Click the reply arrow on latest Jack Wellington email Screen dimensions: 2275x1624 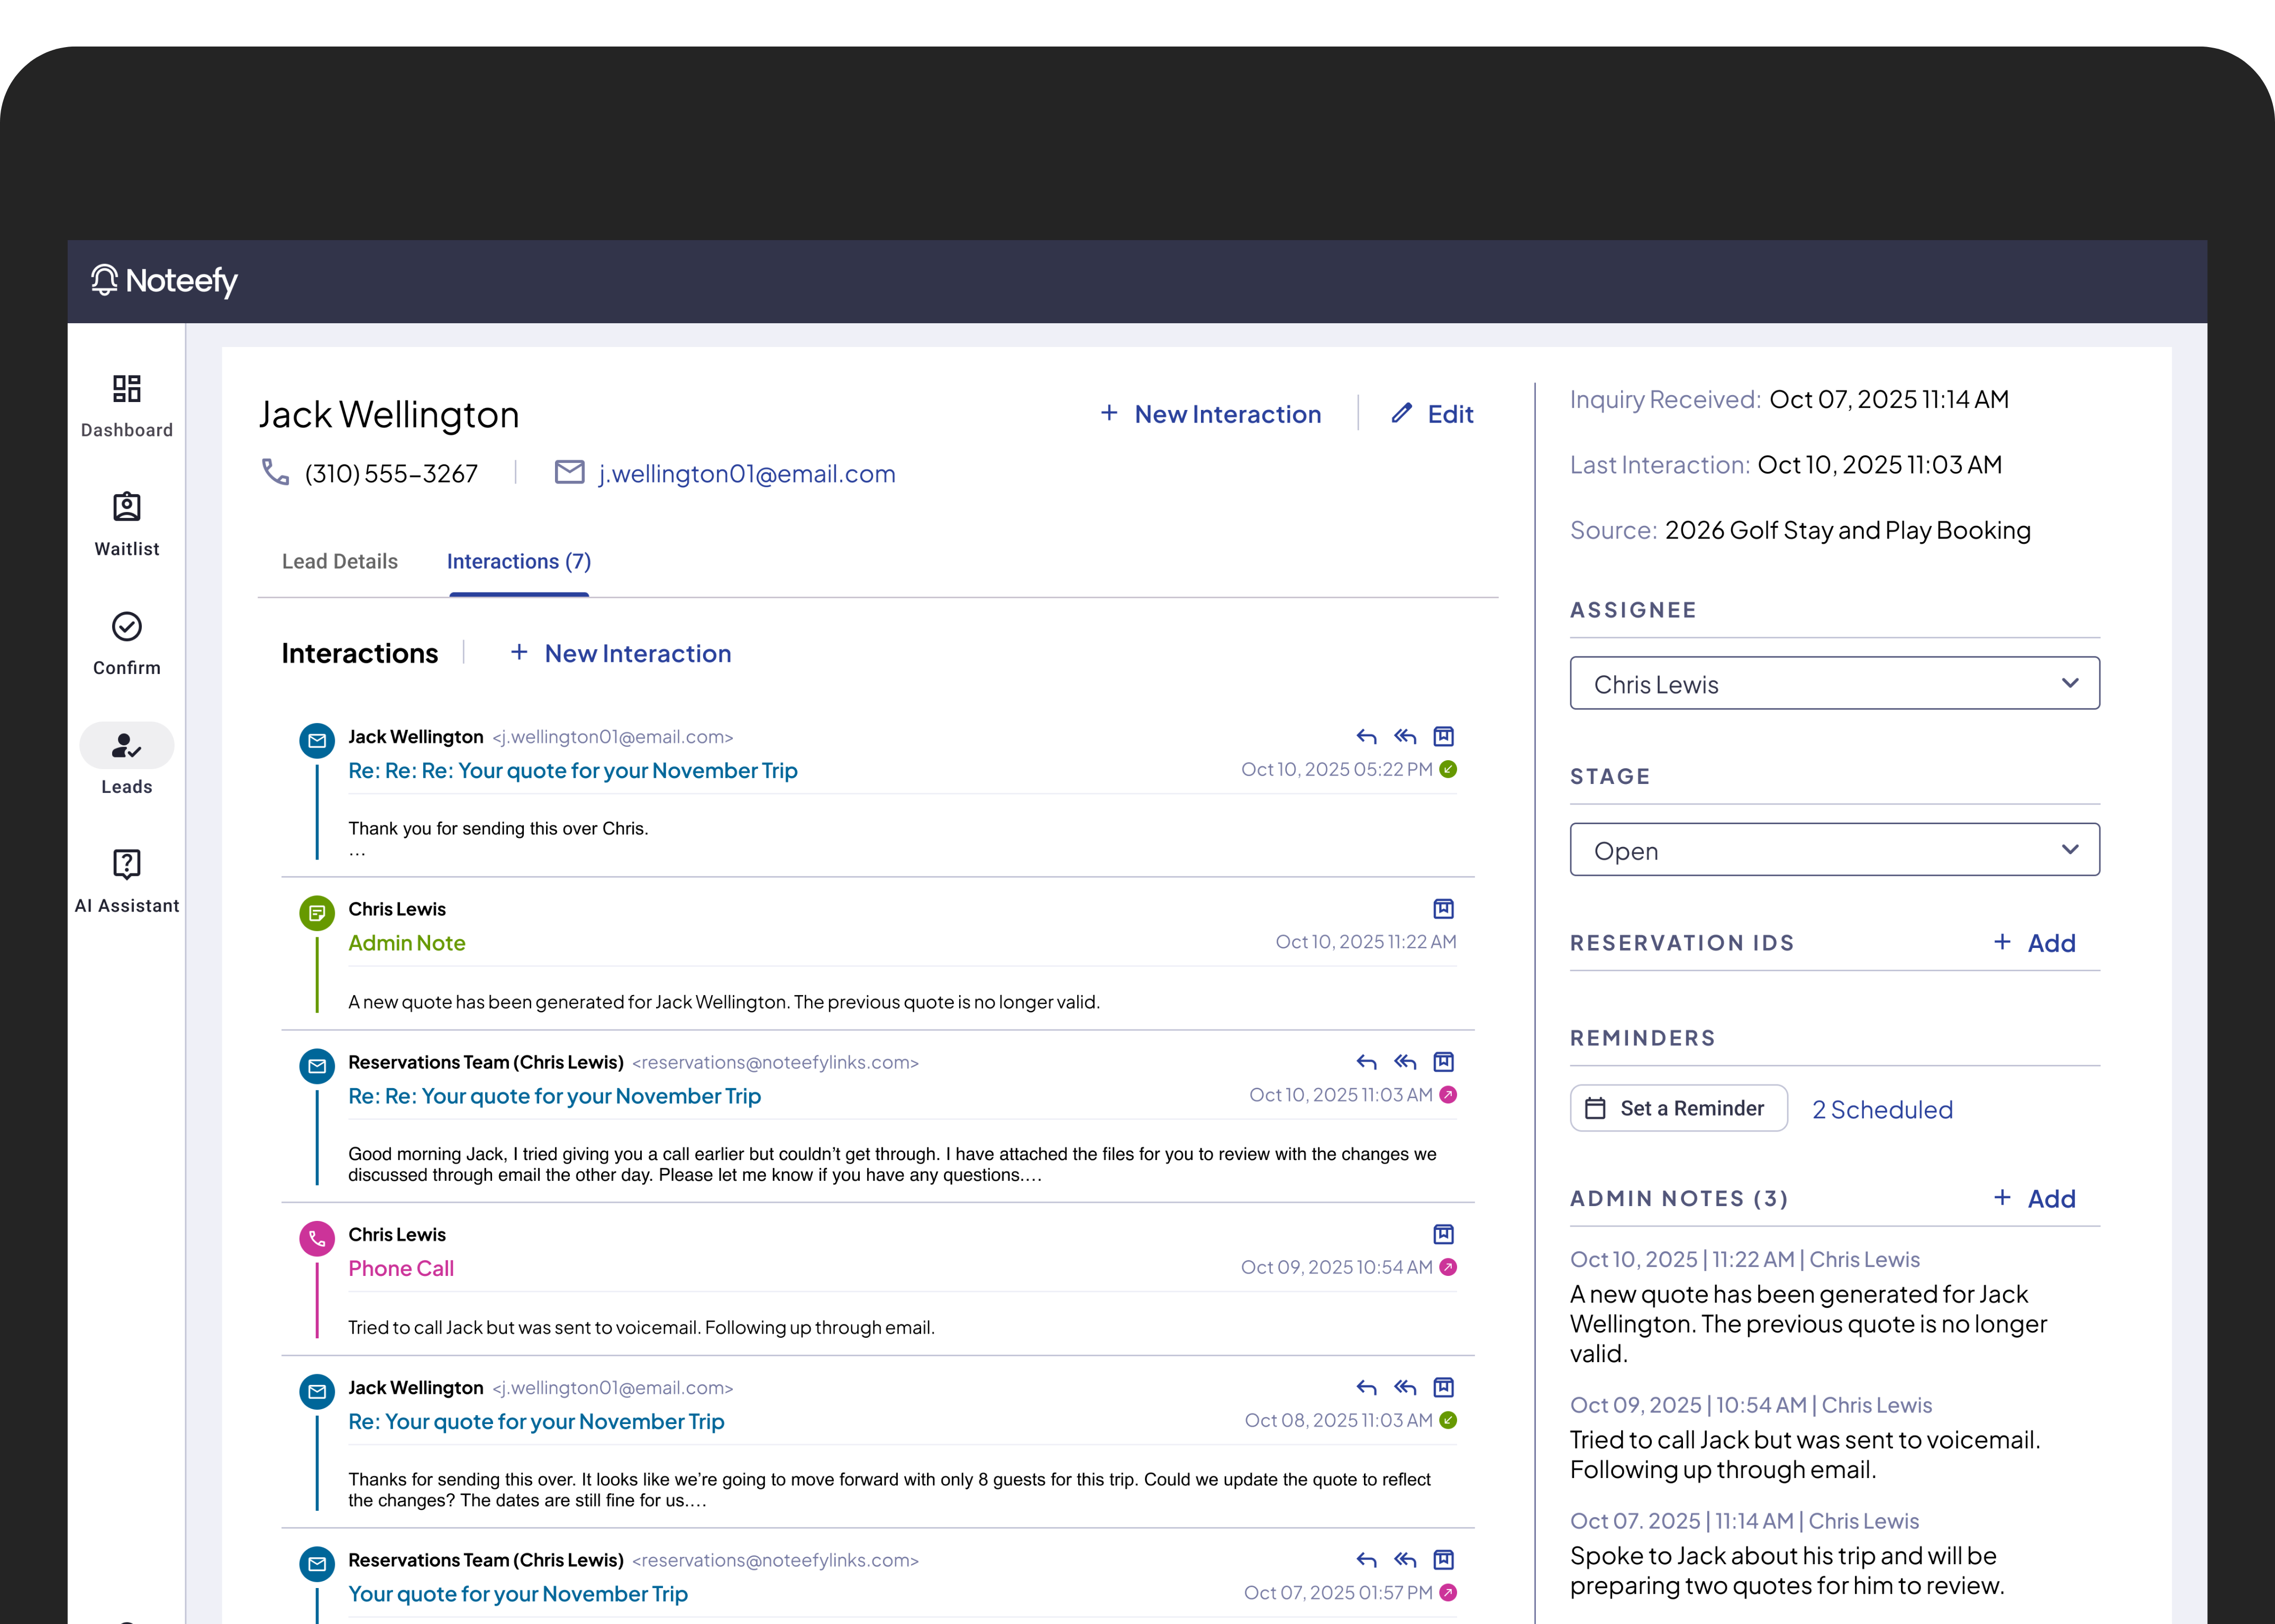(x=1366, y=737)
